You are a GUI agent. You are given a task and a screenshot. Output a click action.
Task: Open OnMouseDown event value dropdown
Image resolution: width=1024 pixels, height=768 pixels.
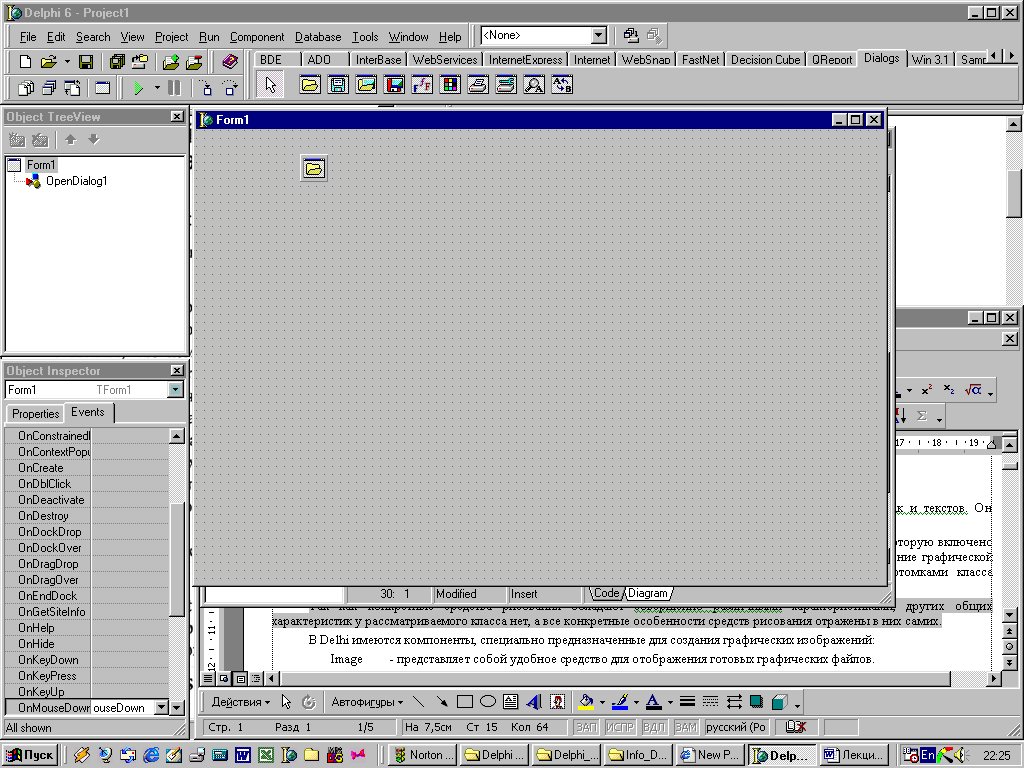[x=161, y=708]
